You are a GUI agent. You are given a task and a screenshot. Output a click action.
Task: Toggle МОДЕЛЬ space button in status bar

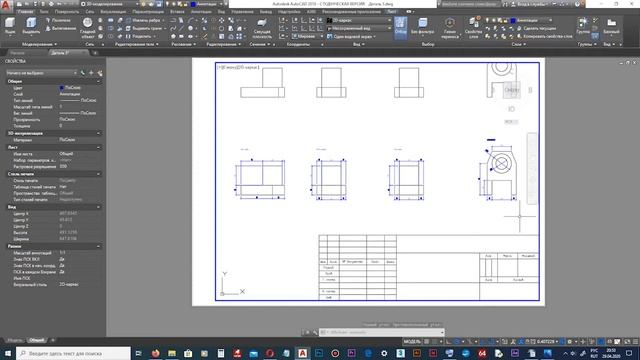coord(412,341)
